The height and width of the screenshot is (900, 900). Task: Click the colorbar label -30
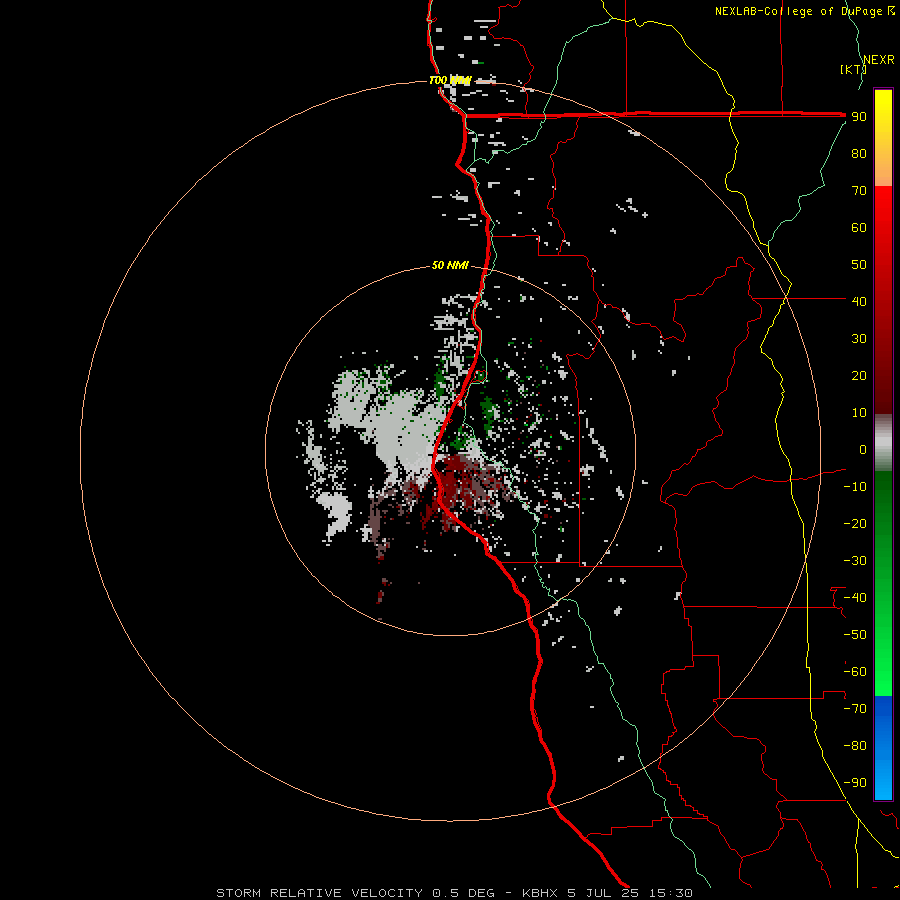pos(855,561)
